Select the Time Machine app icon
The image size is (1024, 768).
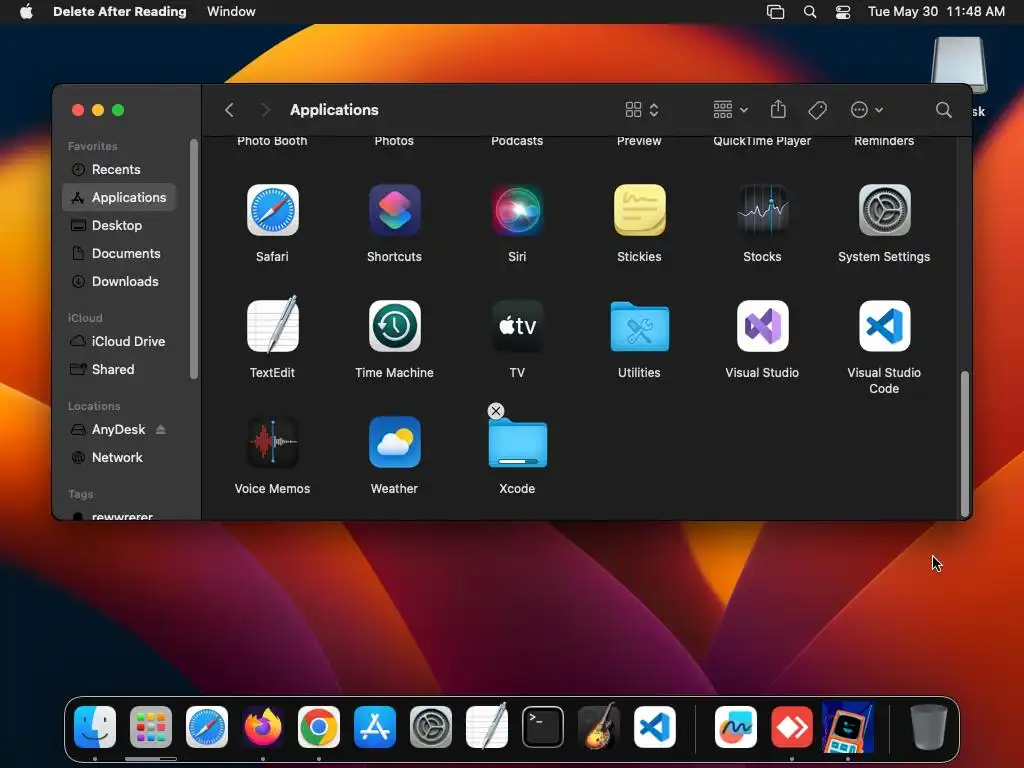(x=394, y=326)
